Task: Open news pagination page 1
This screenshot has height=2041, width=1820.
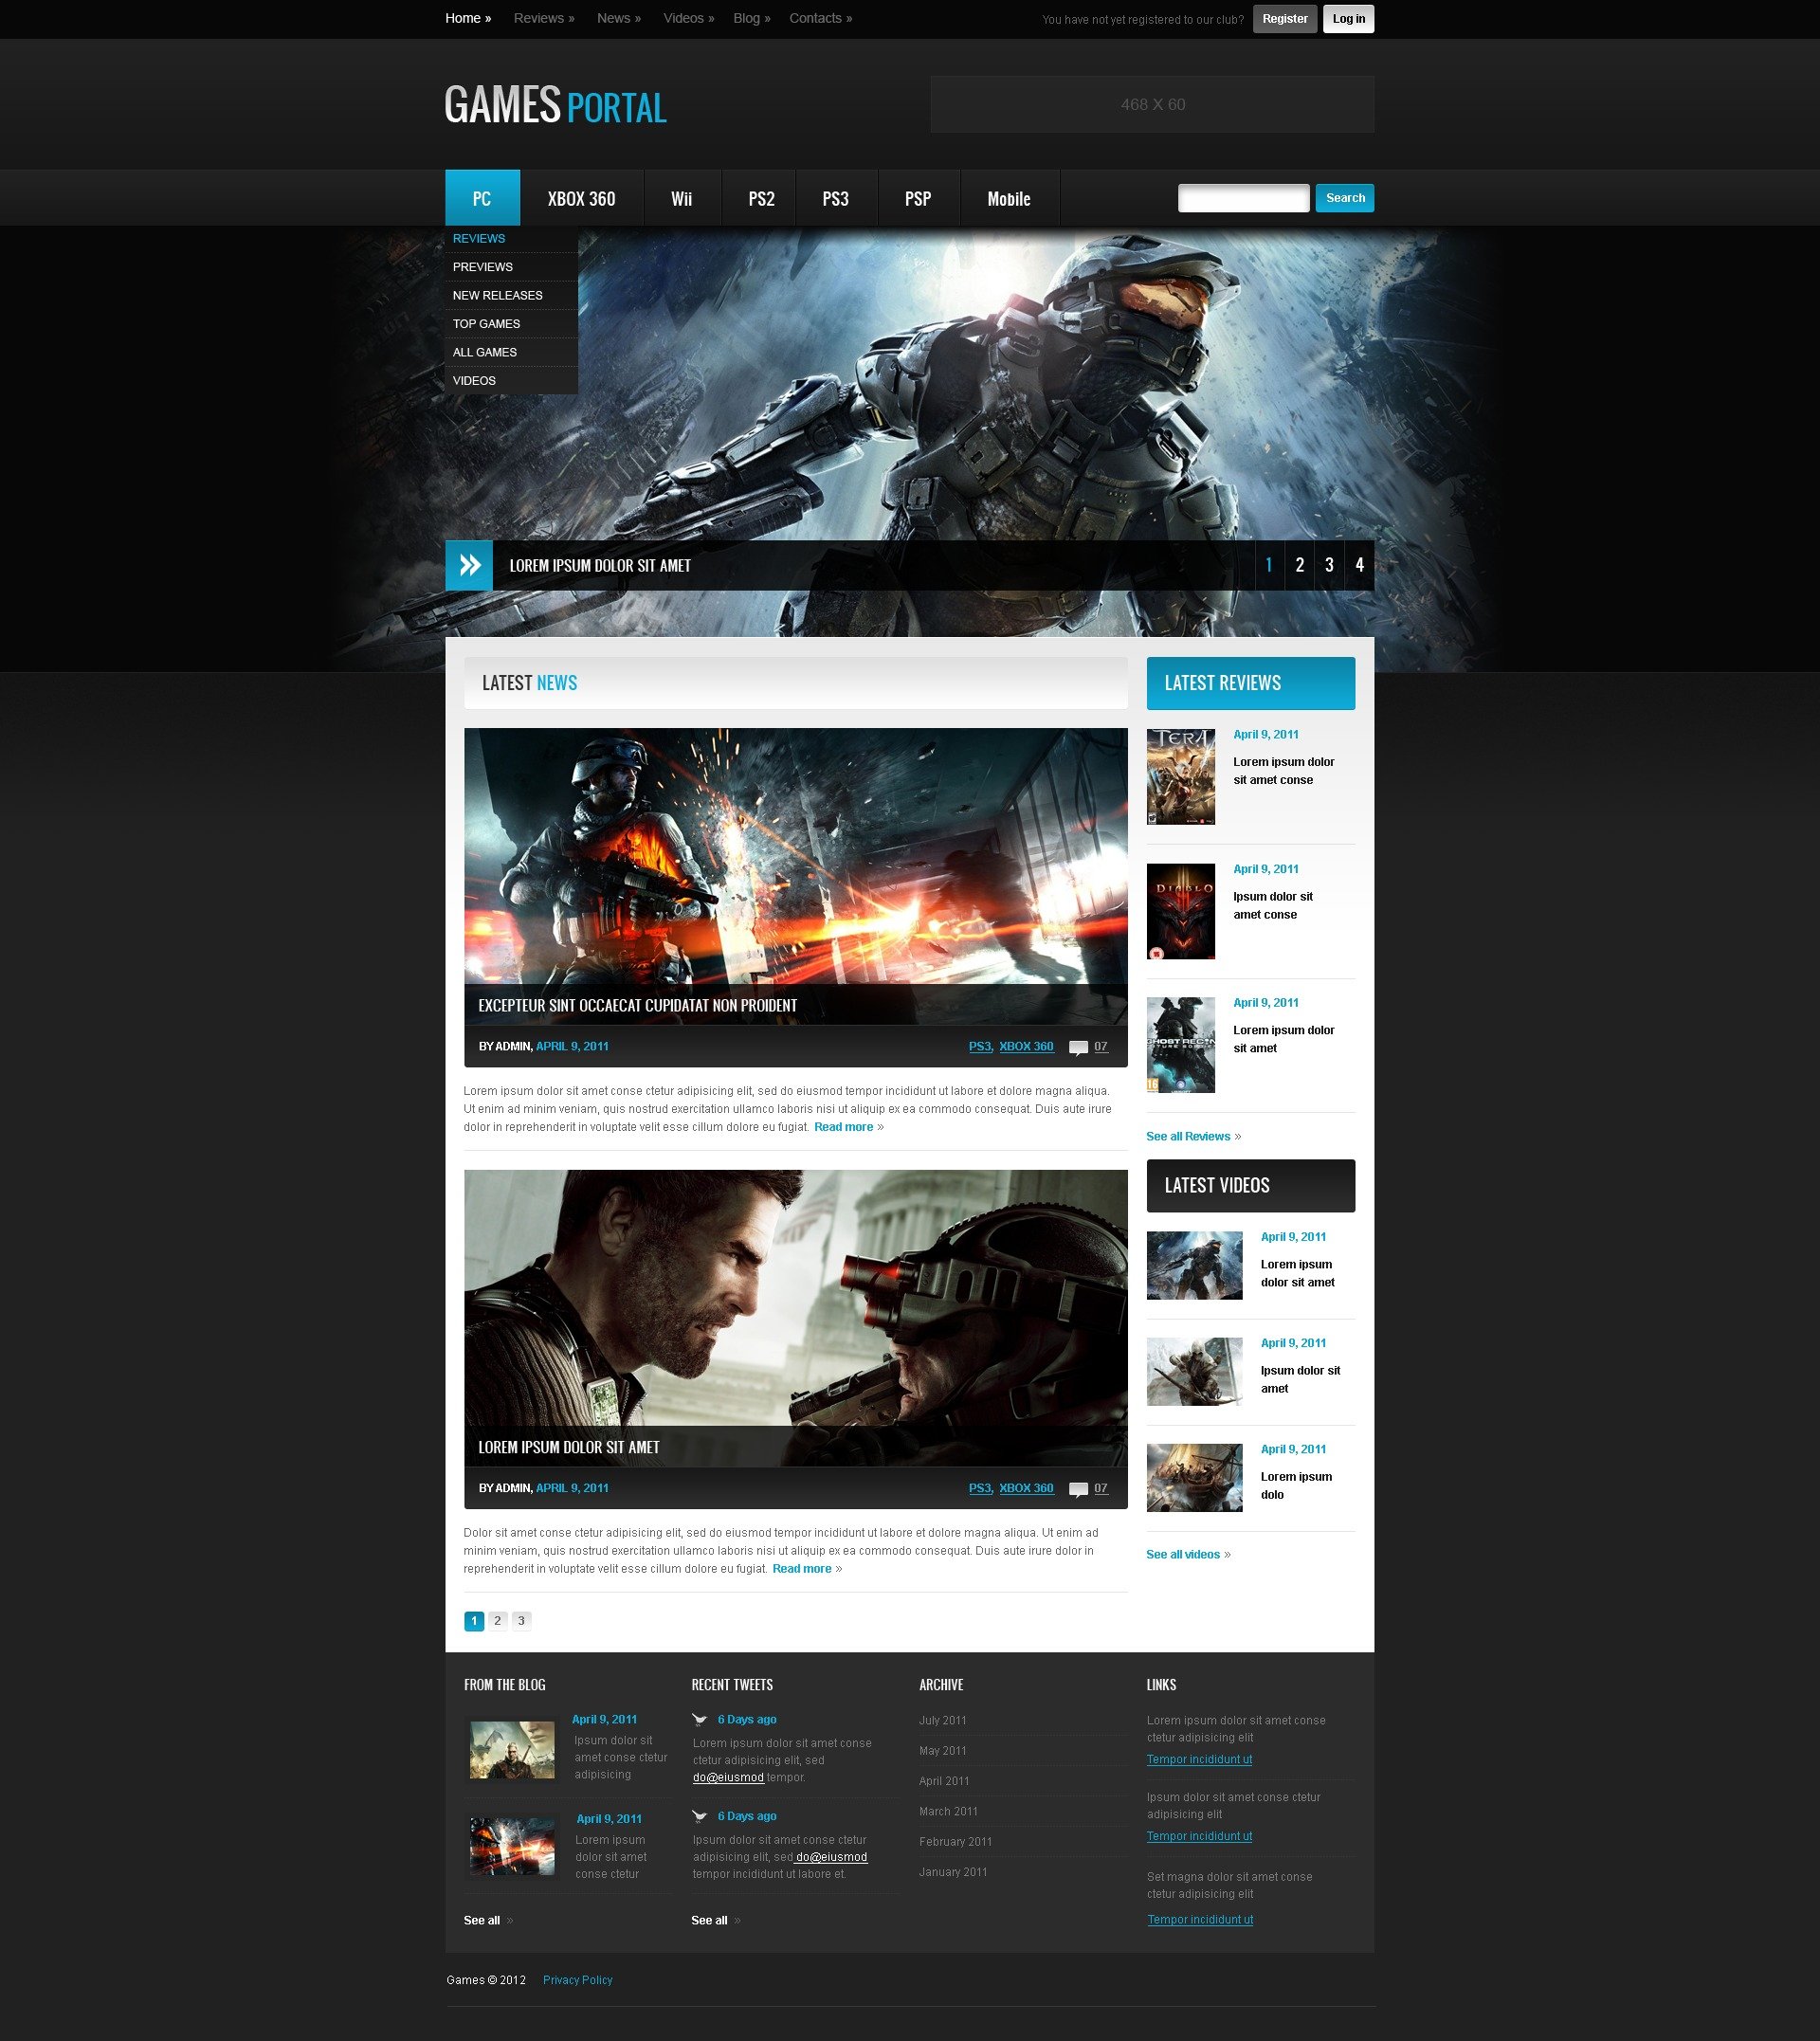Action: click(474, 1621)
